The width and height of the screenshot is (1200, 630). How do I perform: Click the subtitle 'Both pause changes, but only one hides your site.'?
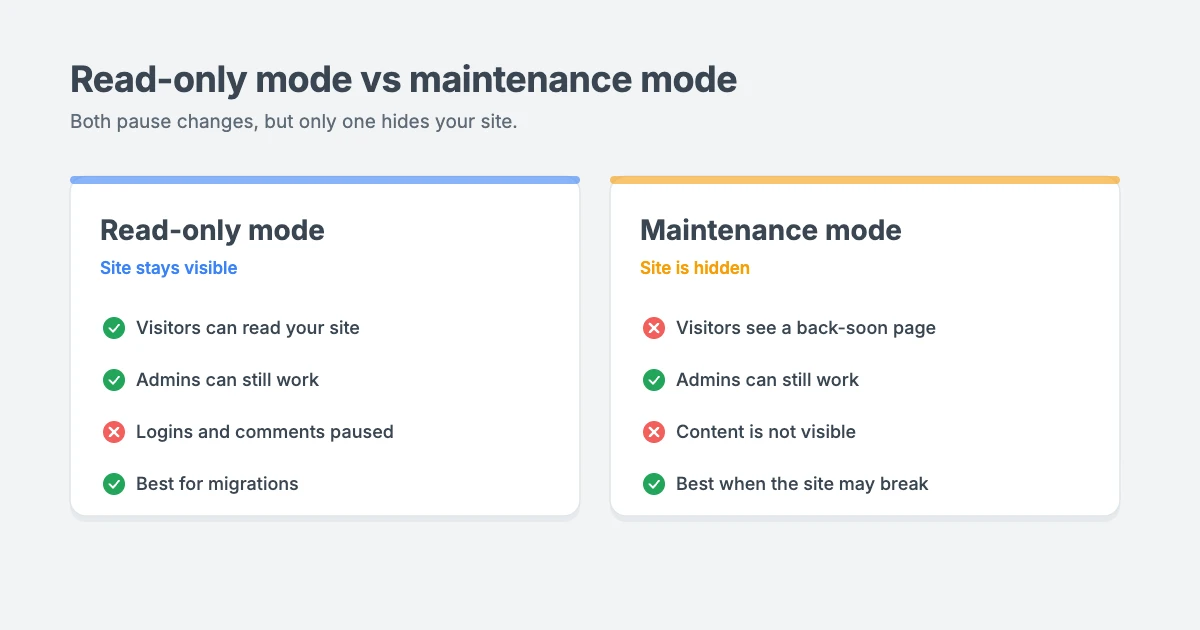click(x=294, y=122)
